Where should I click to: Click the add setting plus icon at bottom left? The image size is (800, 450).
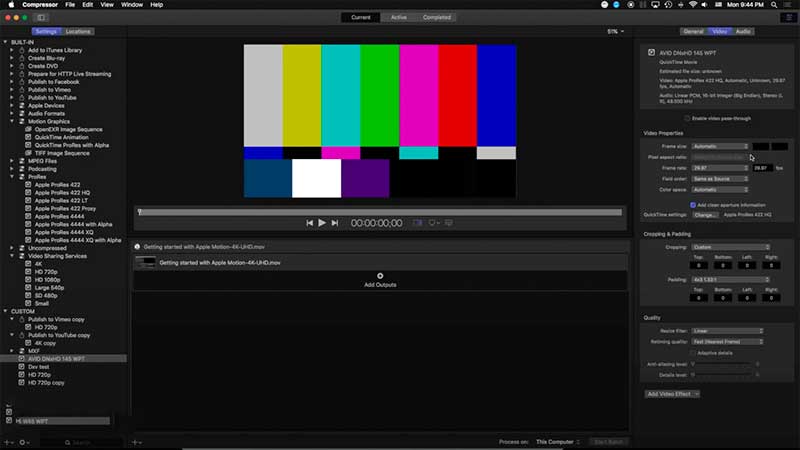coord(8,442)
